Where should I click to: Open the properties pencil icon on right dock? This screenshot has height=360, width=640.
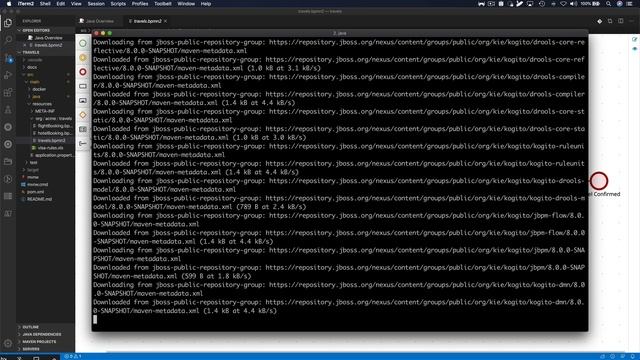click(634, 40)
